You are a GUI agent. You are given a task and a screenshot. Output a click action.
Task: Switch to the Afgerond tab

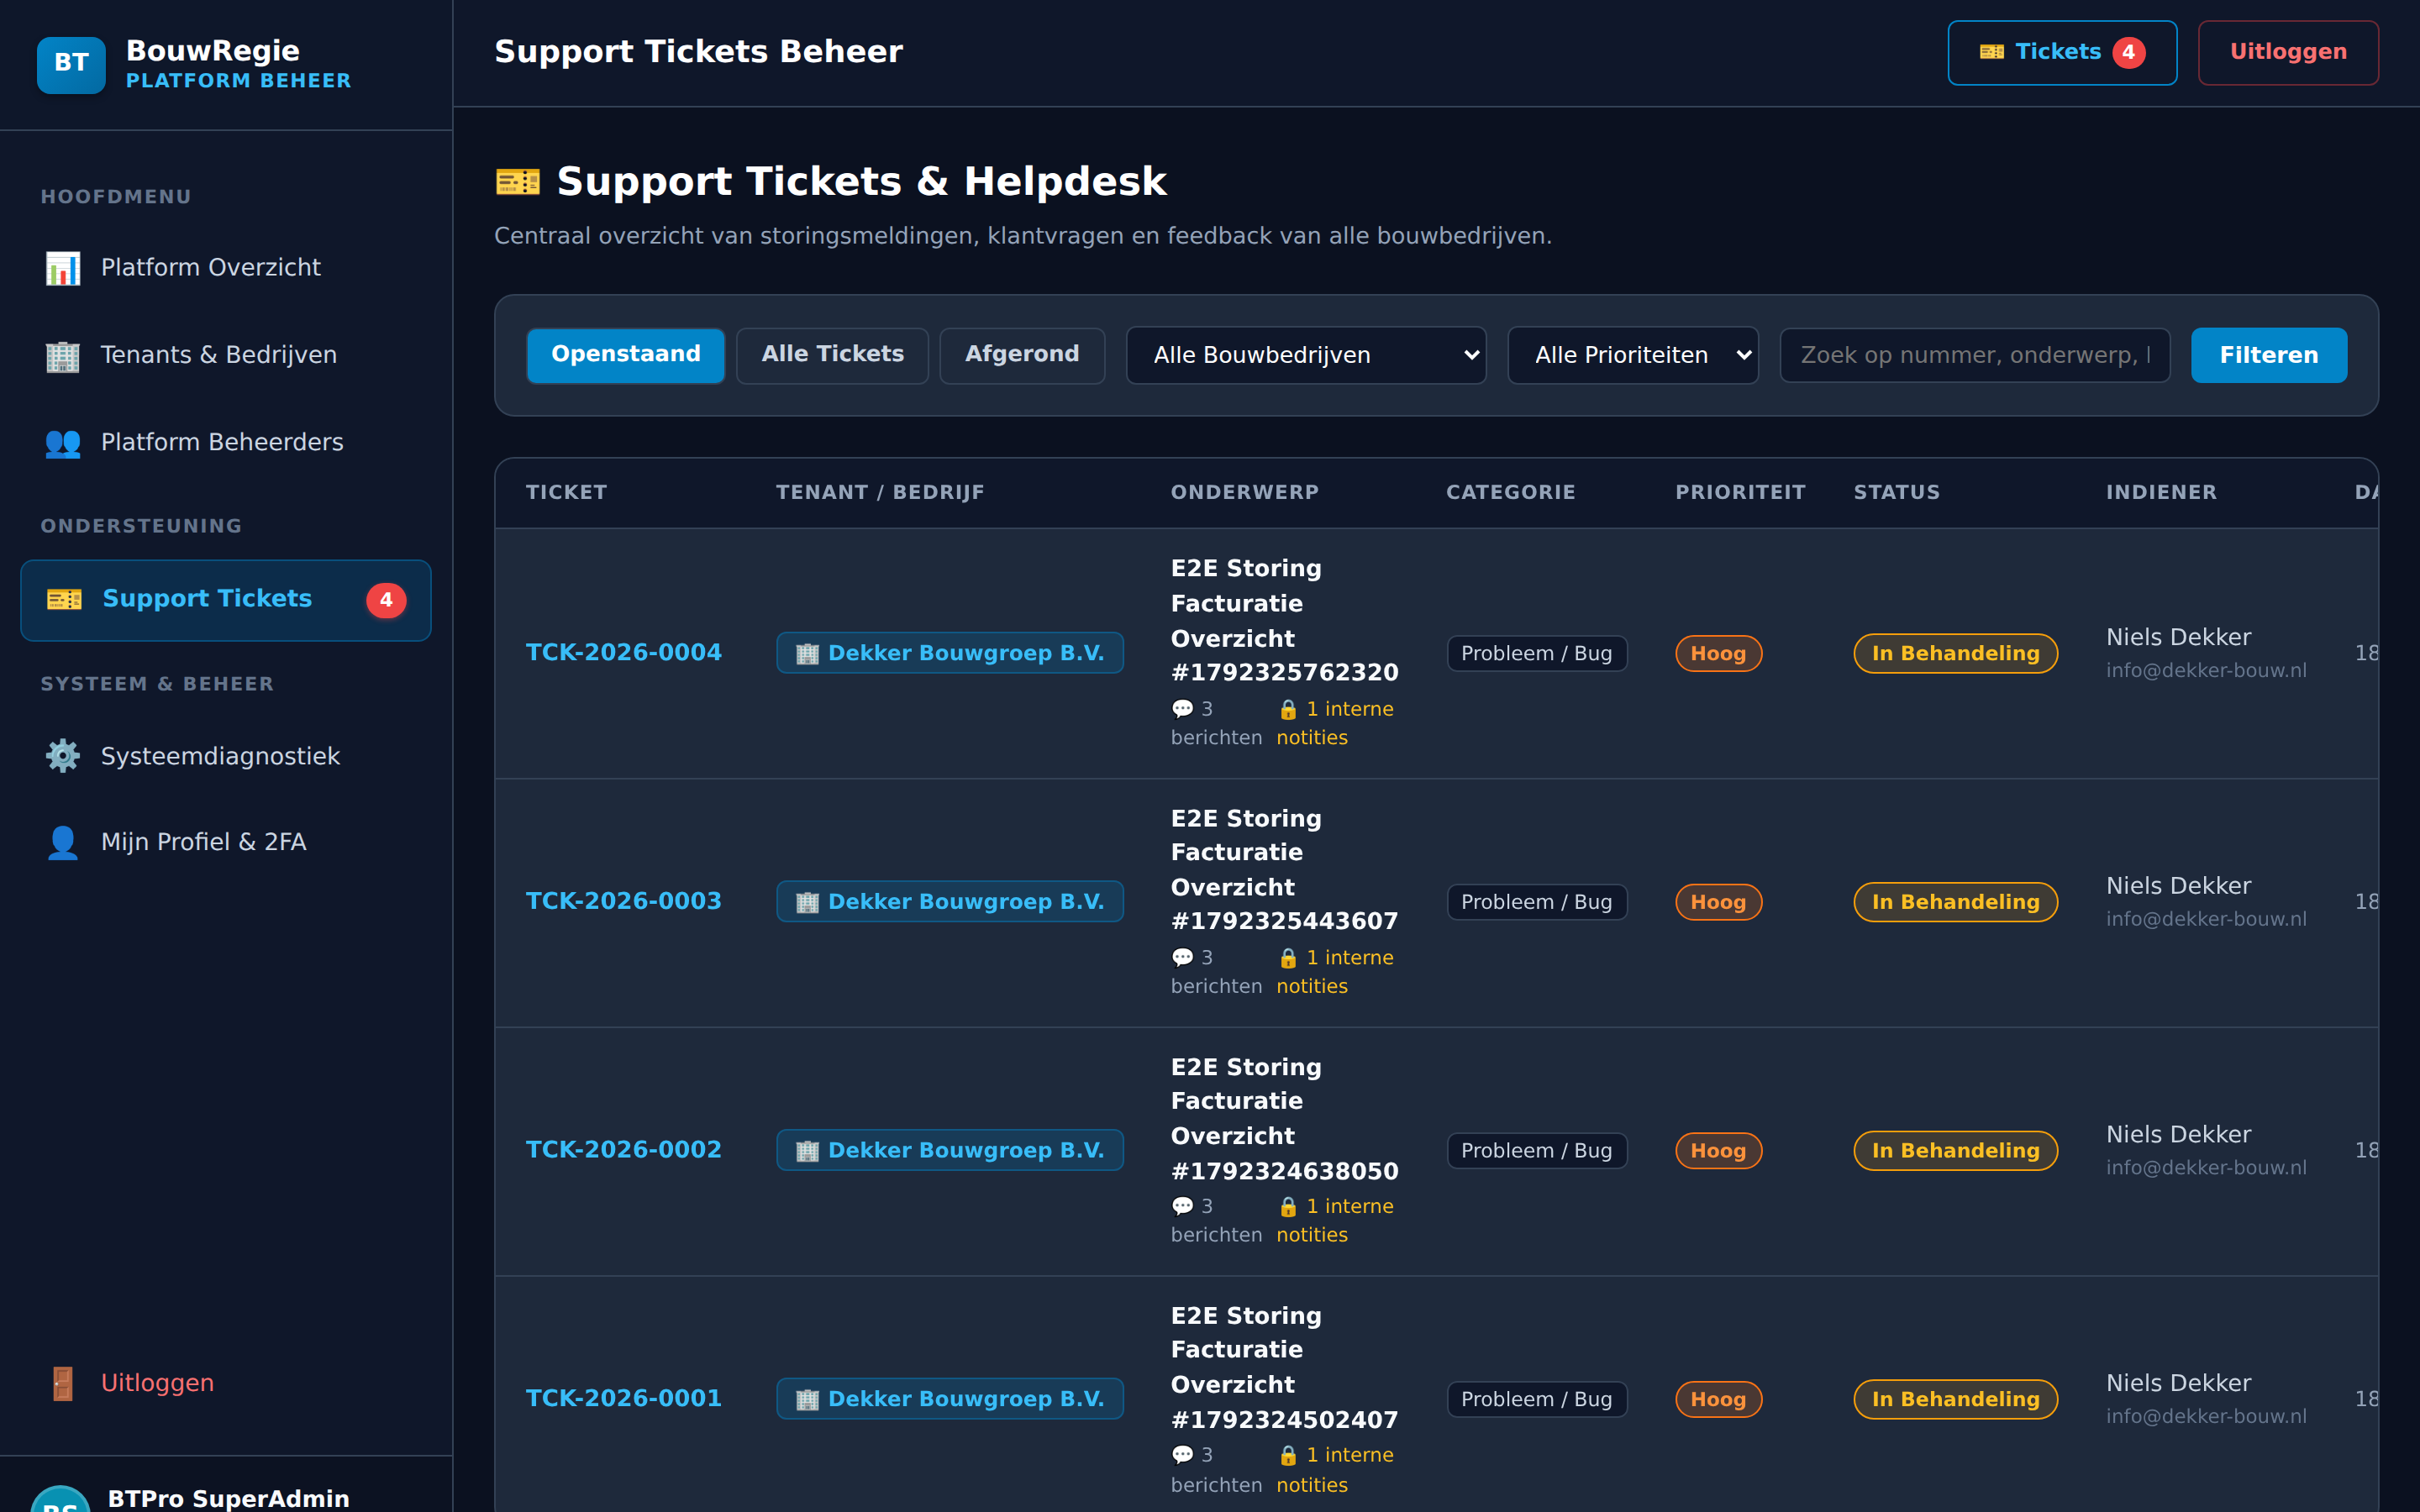click(x=1022, y=355)
